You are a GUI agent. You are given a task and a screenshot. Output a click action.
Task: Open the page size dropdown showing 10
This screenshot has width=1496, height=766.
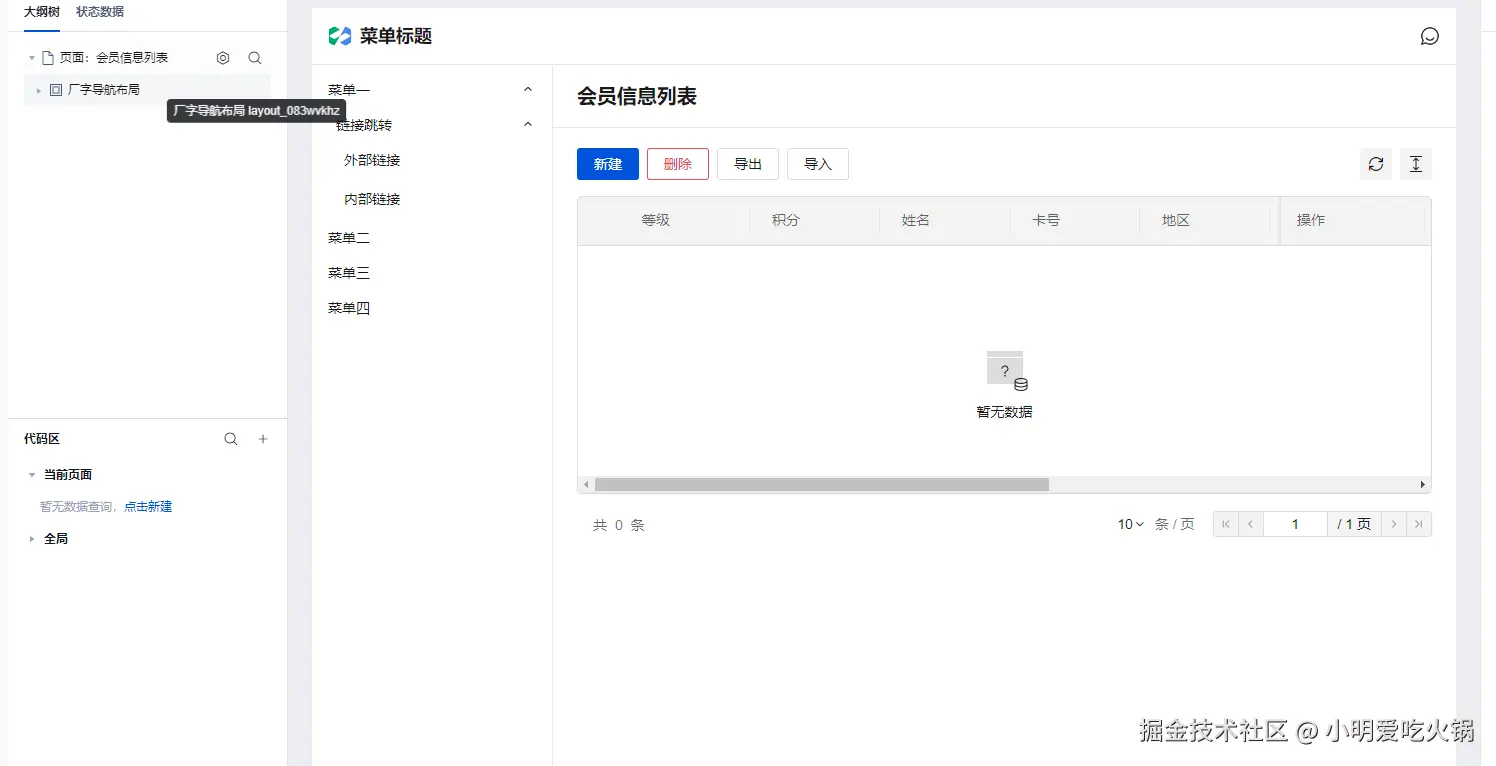pyautogui.click(x=1128, y=523)
